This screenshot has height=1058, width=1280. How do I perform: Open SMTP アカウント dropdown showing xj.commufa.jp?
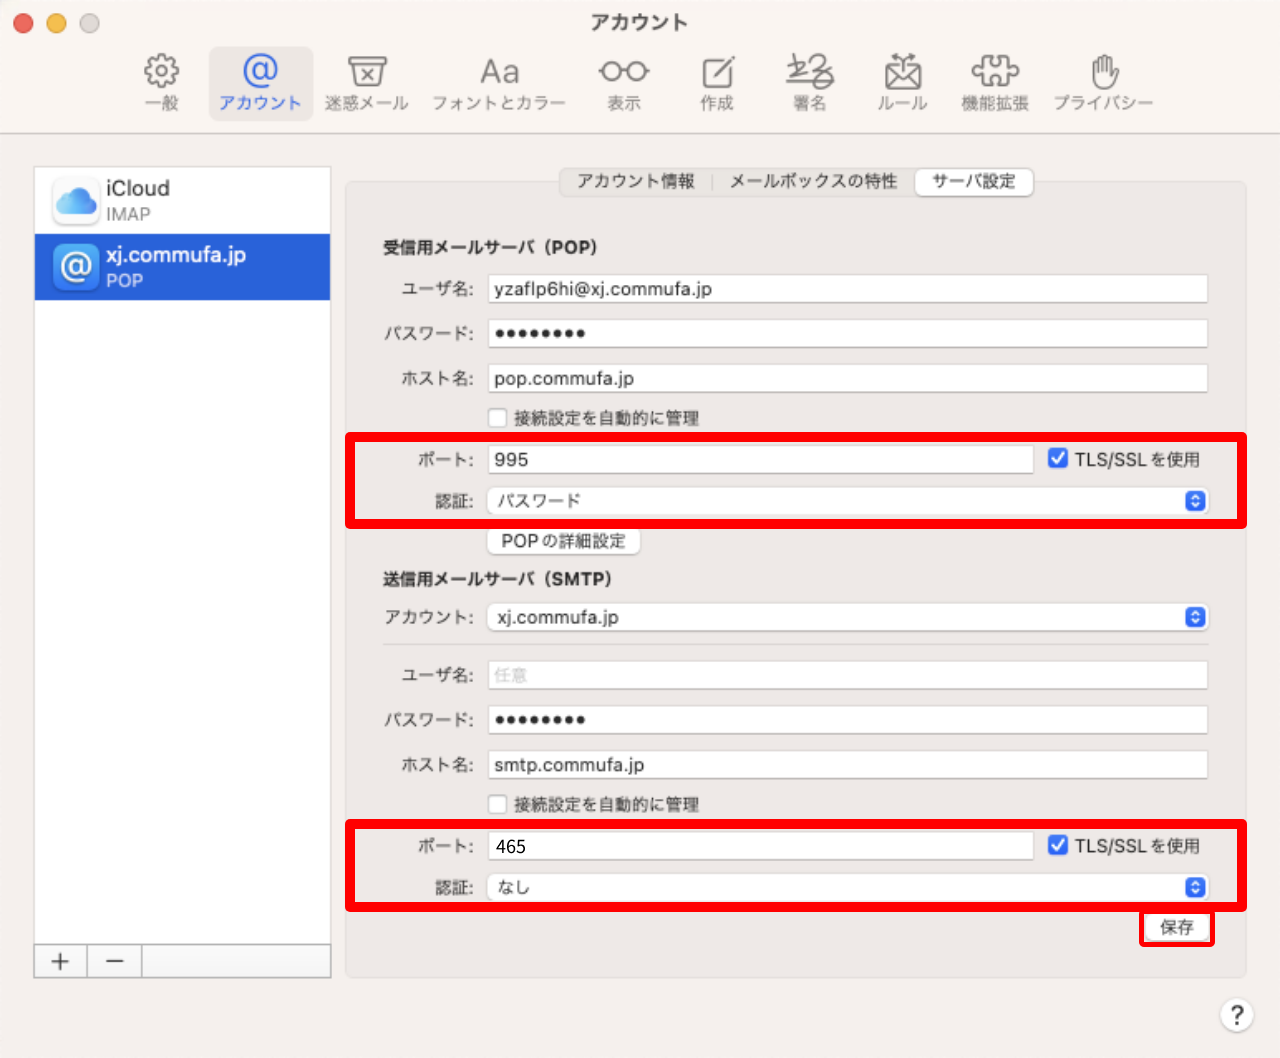tap(847, 617)
